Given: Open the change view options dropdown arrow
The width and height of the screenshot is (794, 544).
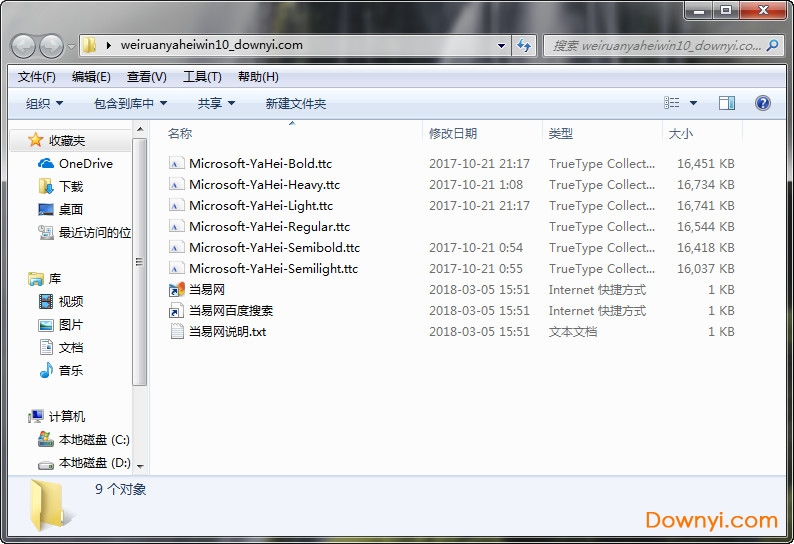Looking at the screenshot, I should tap(694, 103).
